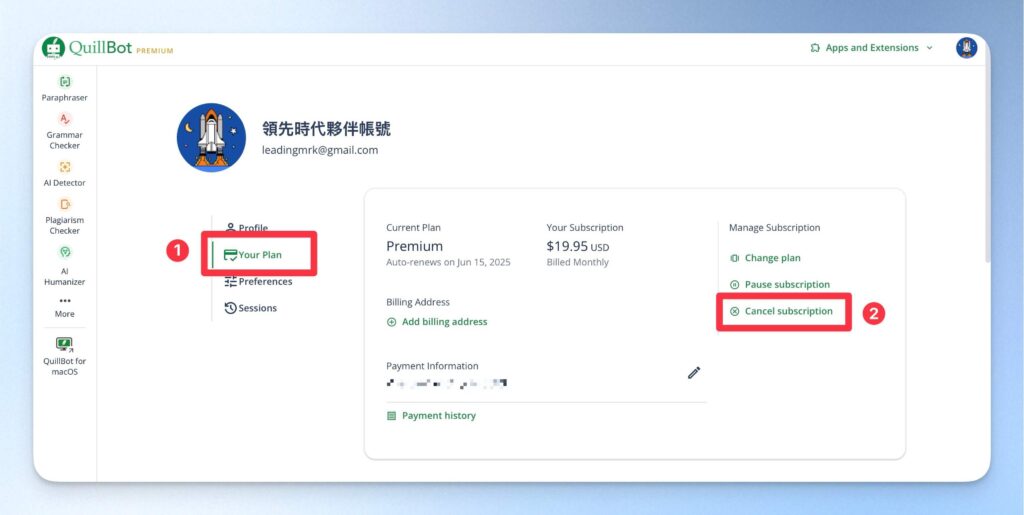Click the Payment history list icon
Viewport: 1024px width, 515px height.
(392, 416)
